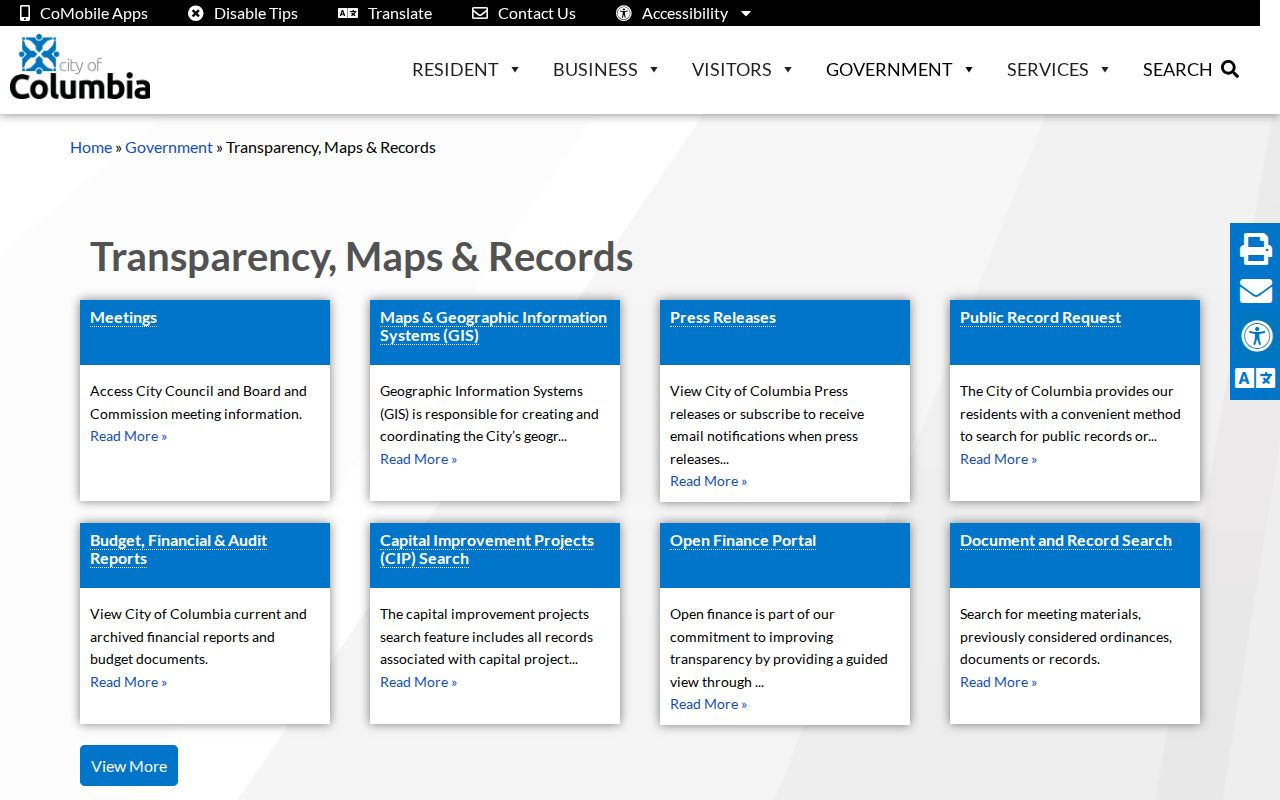Image resolution: width=1280 pixels, height=800 pixels.
Task: Click Read More under Open Finance Portal
Action: click(x=709, y=704)
